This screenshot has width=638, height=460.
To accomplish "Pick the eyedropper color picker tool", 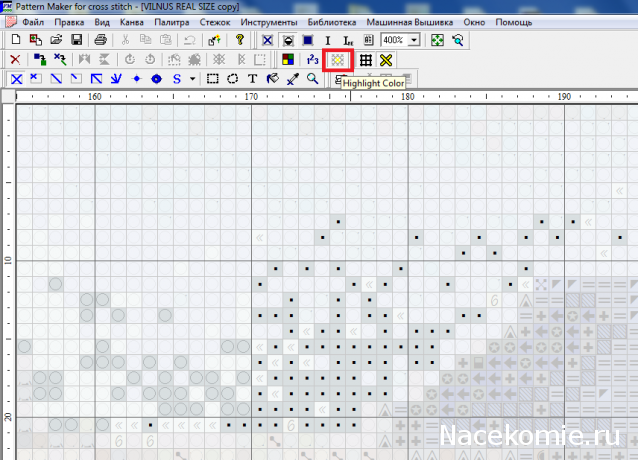I will [x=292, y=78].
